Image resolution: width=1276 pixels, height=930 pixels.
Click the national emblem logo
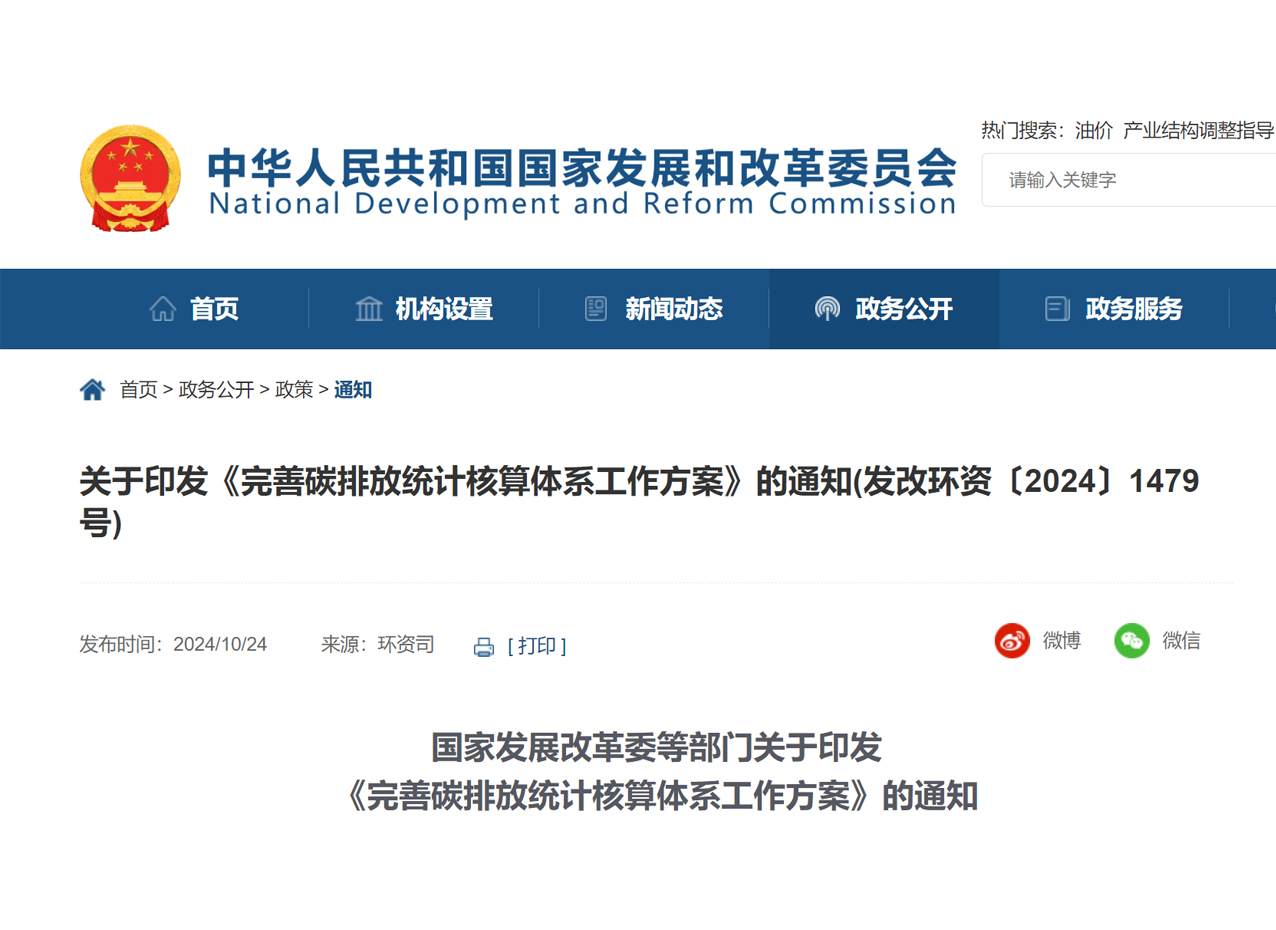coord(130,180)
